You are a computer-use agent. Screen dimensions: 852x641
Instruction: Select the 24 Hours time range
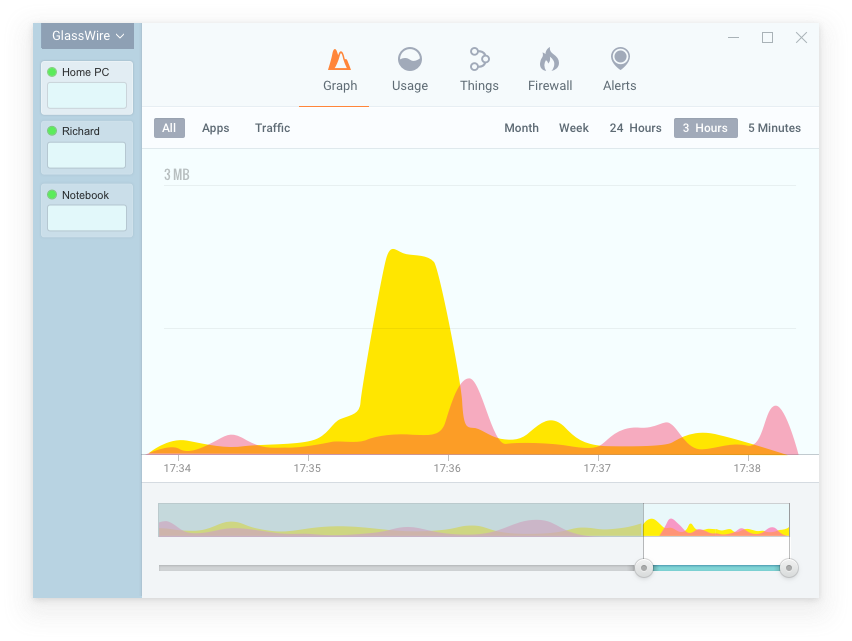tap(635, 128)
